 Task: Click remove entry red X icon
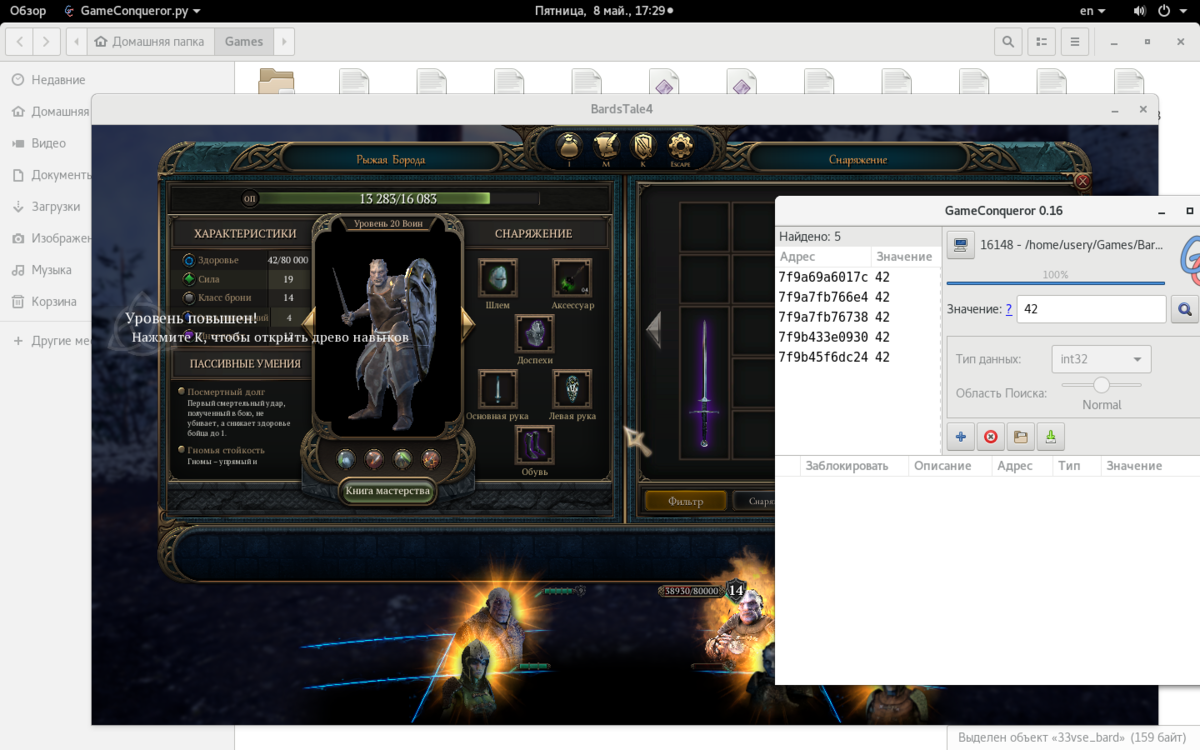pyautogui.click(x=991, y=436)
